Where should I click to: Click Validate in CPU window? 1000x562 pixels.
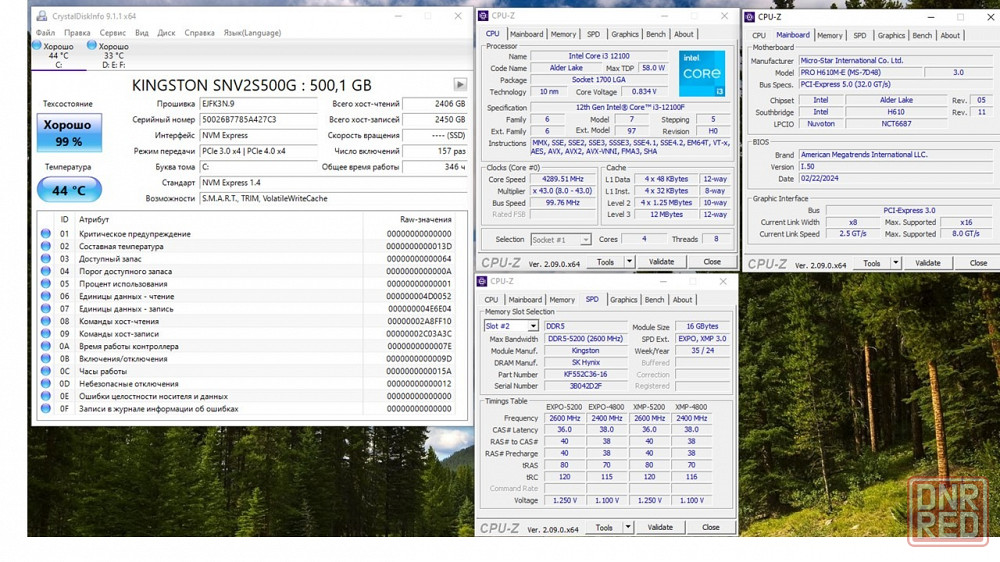coord(661,262)
